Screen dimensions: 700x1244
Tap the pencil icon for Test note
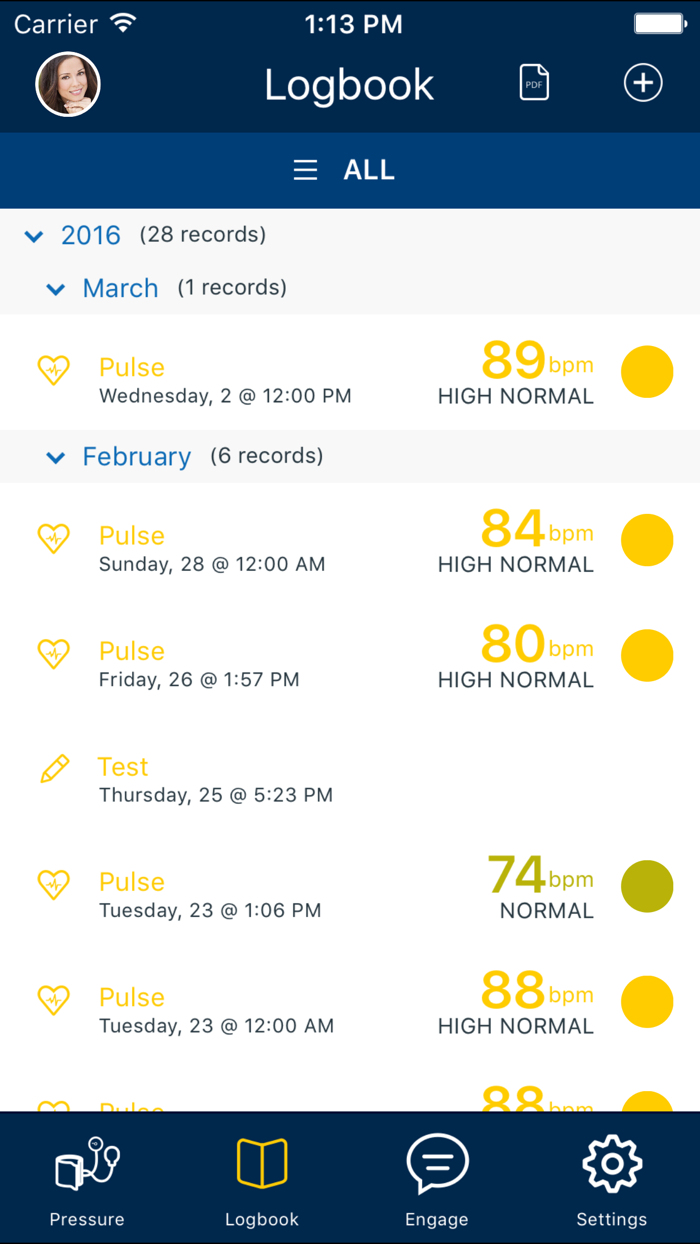(x=54, y=768)
